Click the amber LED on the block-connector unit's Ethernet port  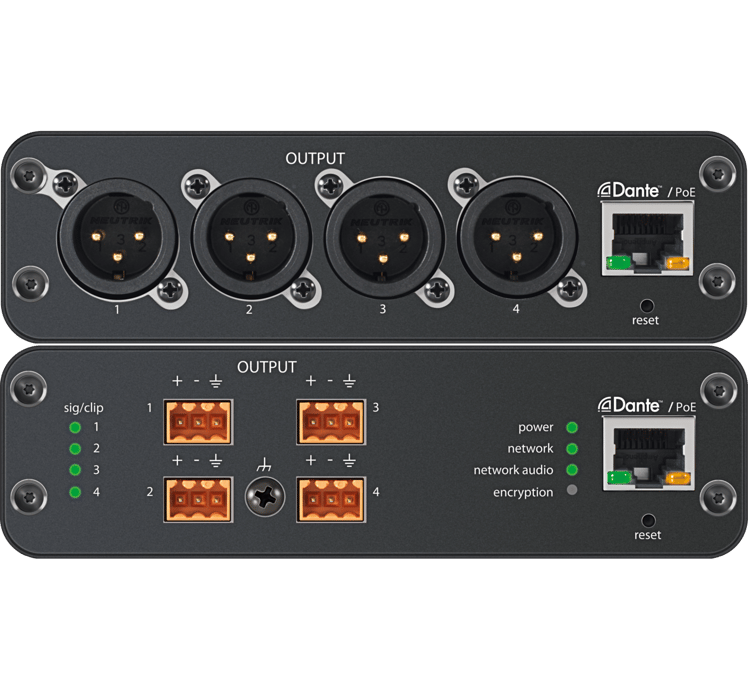tap(678, 478)
